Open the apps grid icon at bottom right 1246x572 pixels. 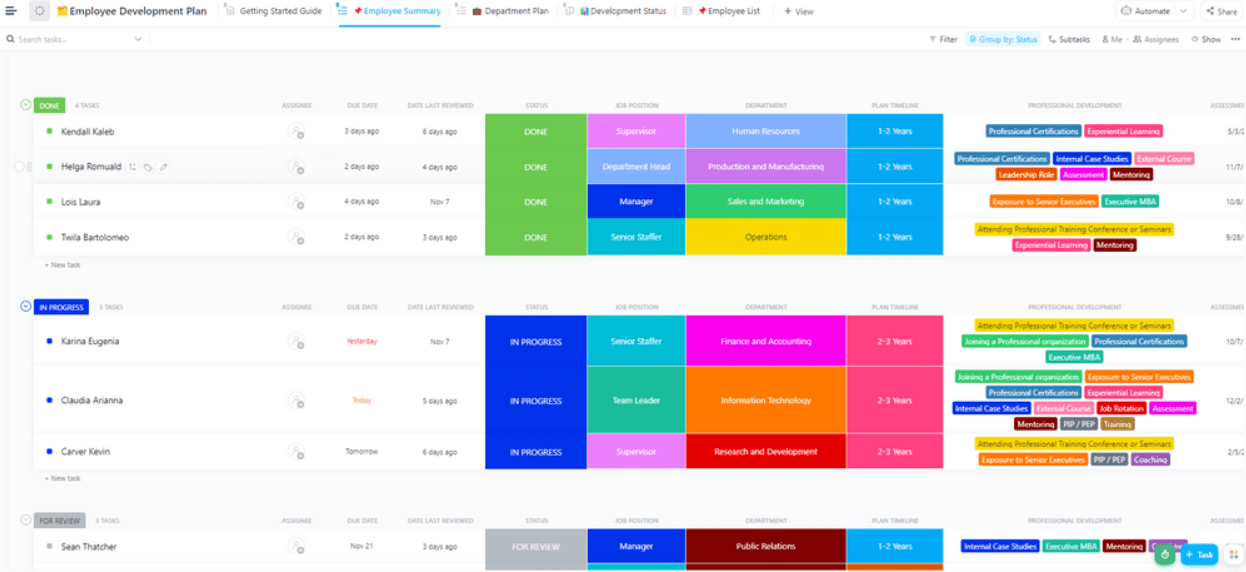click(x=1233, y=554)
